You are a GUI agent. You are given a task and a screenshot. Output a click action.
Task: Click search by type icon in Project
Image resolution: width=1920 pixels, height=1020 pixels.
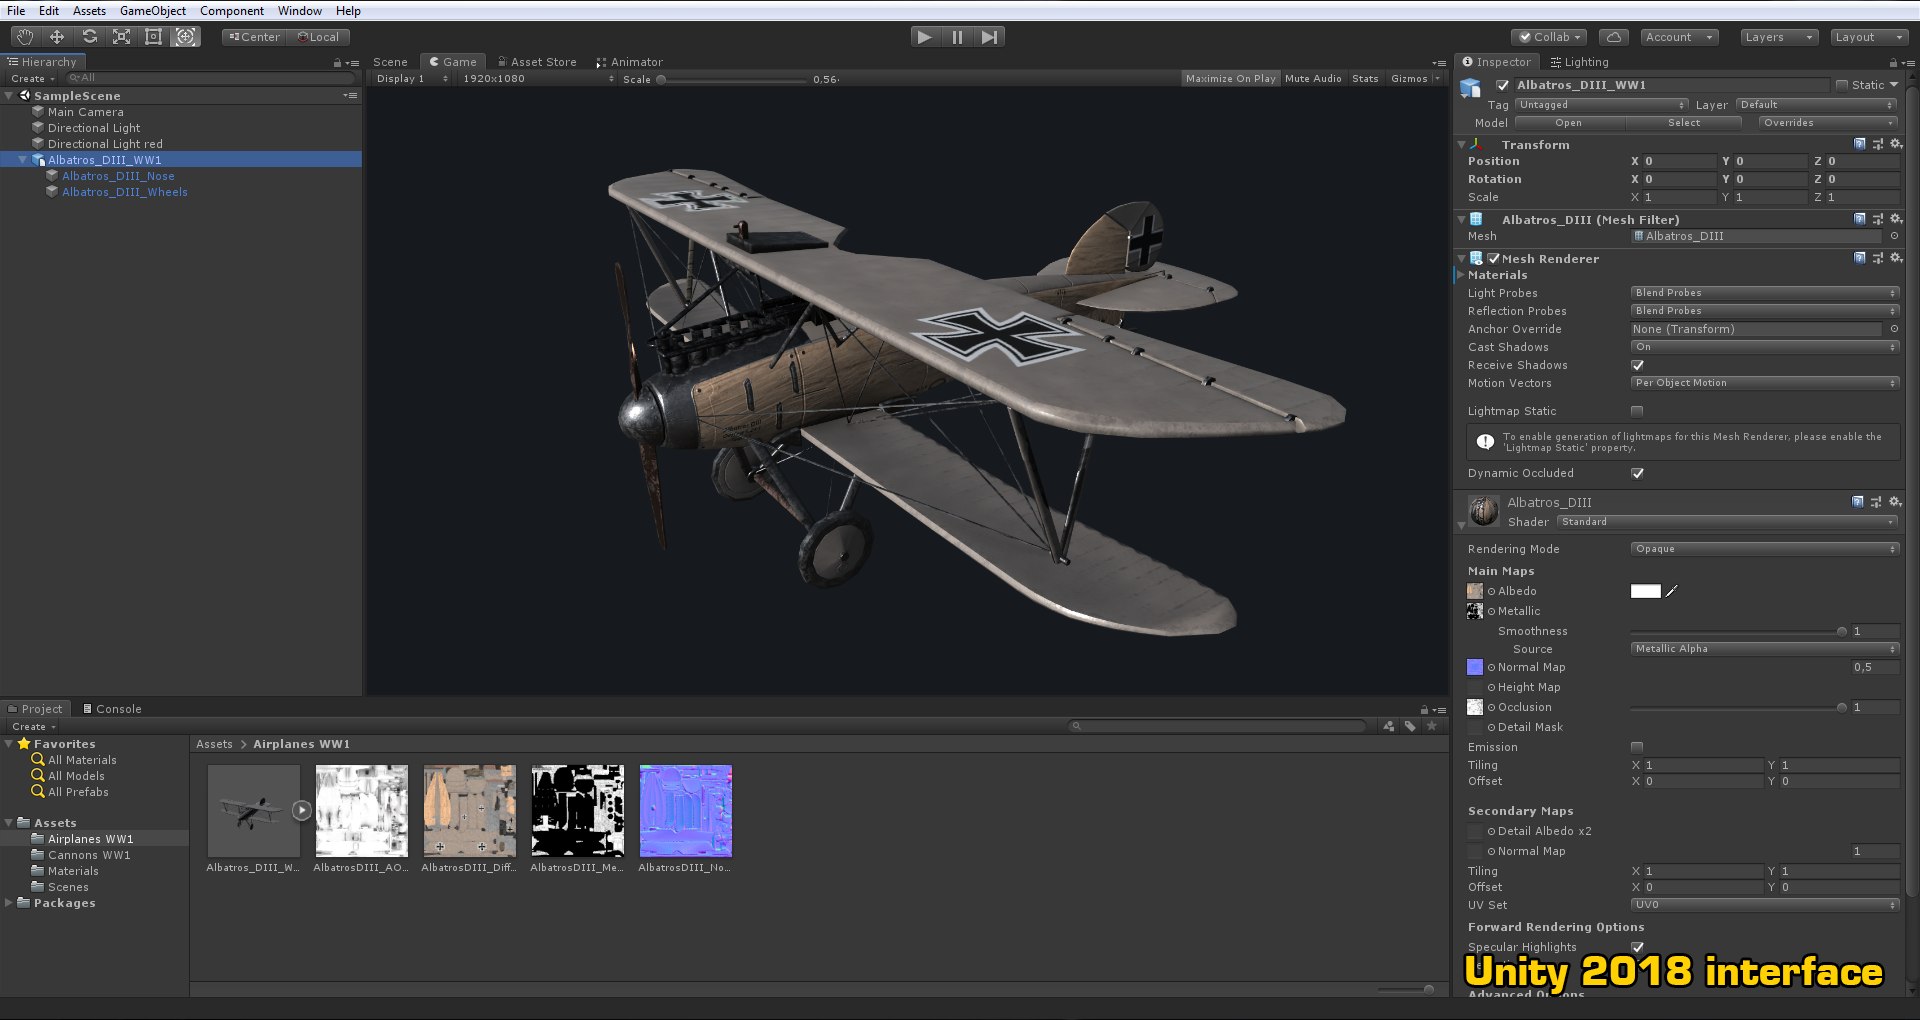click(x=1389, y=726)
